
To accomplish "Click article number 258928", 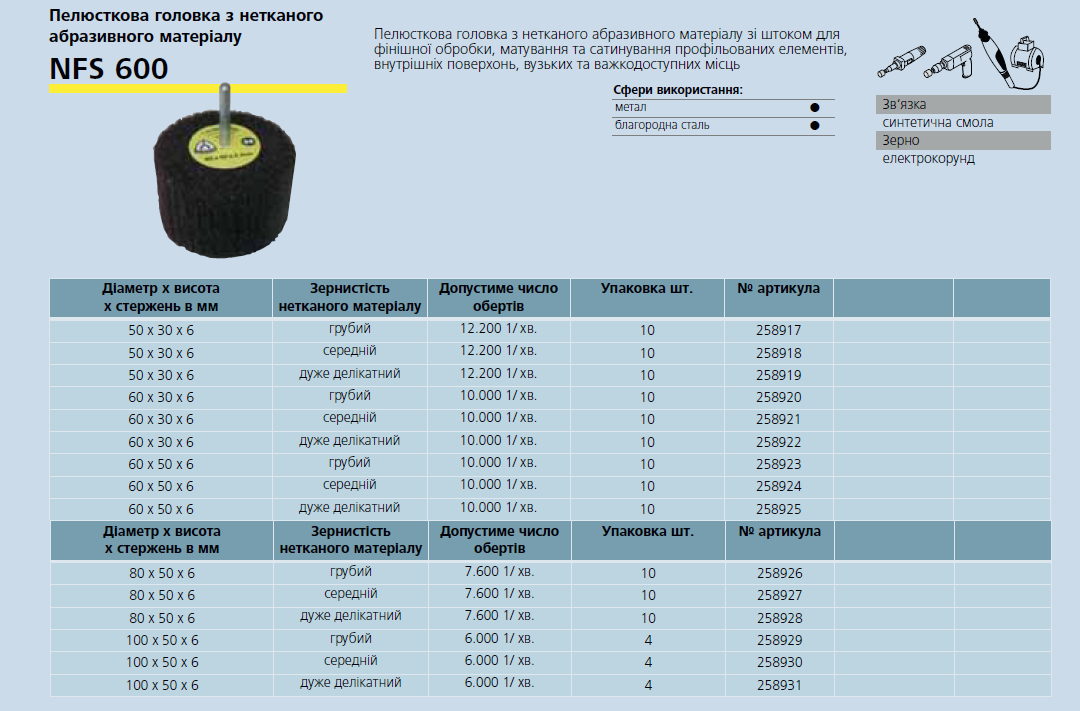I will pos(780,618).
